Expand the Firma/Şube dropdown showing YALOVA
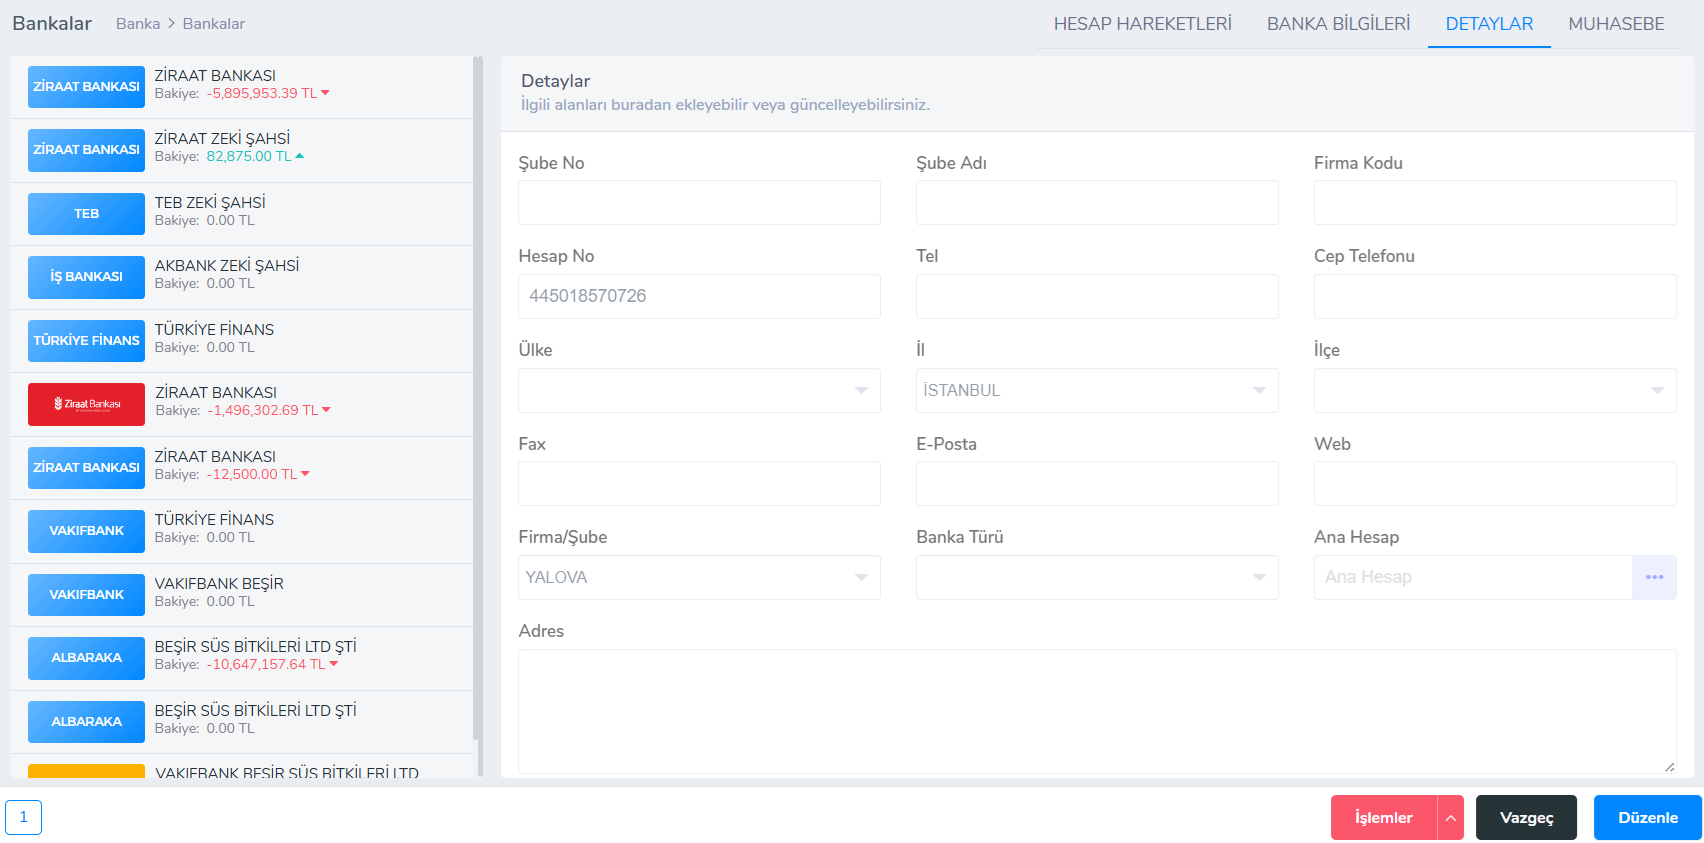 [699, 577]
